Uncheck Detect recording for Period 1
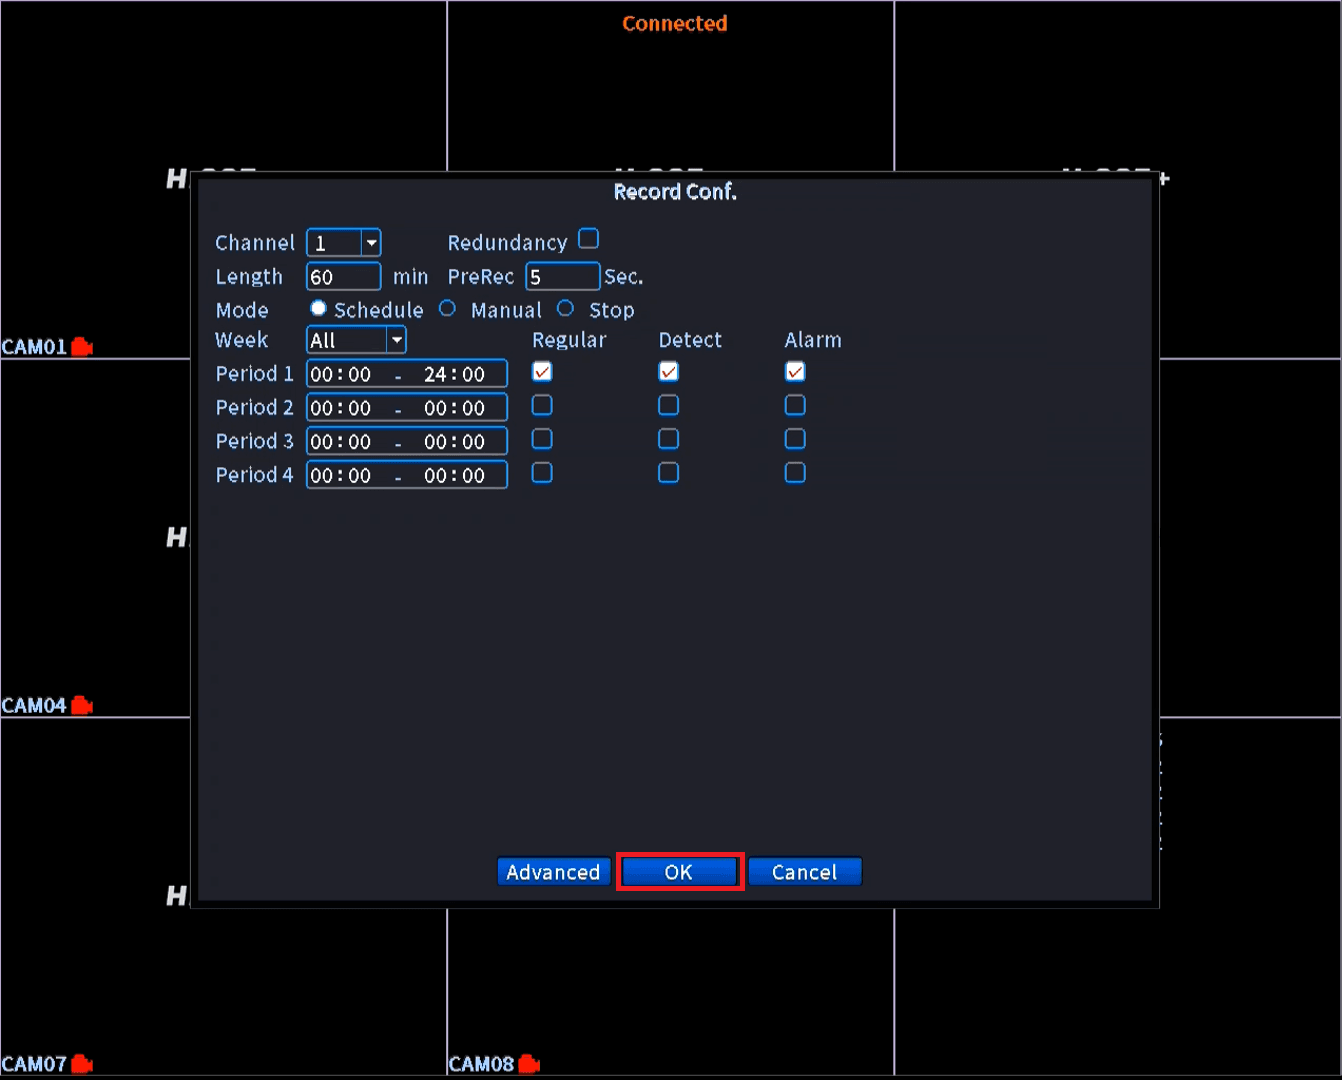1342x1080 pixels. pyautogui.click(x=669, y=372)
